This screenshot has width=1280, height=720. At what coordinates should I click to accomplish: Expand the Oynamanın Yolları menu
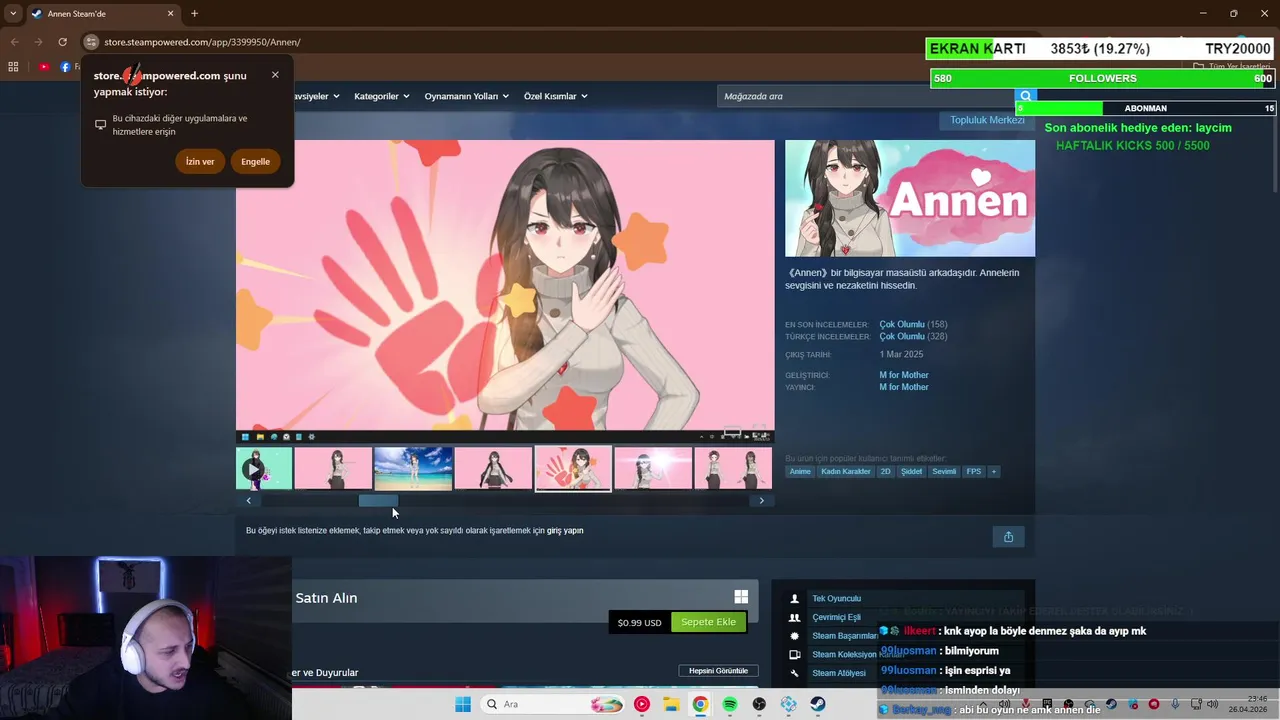(x=466, y=96)
